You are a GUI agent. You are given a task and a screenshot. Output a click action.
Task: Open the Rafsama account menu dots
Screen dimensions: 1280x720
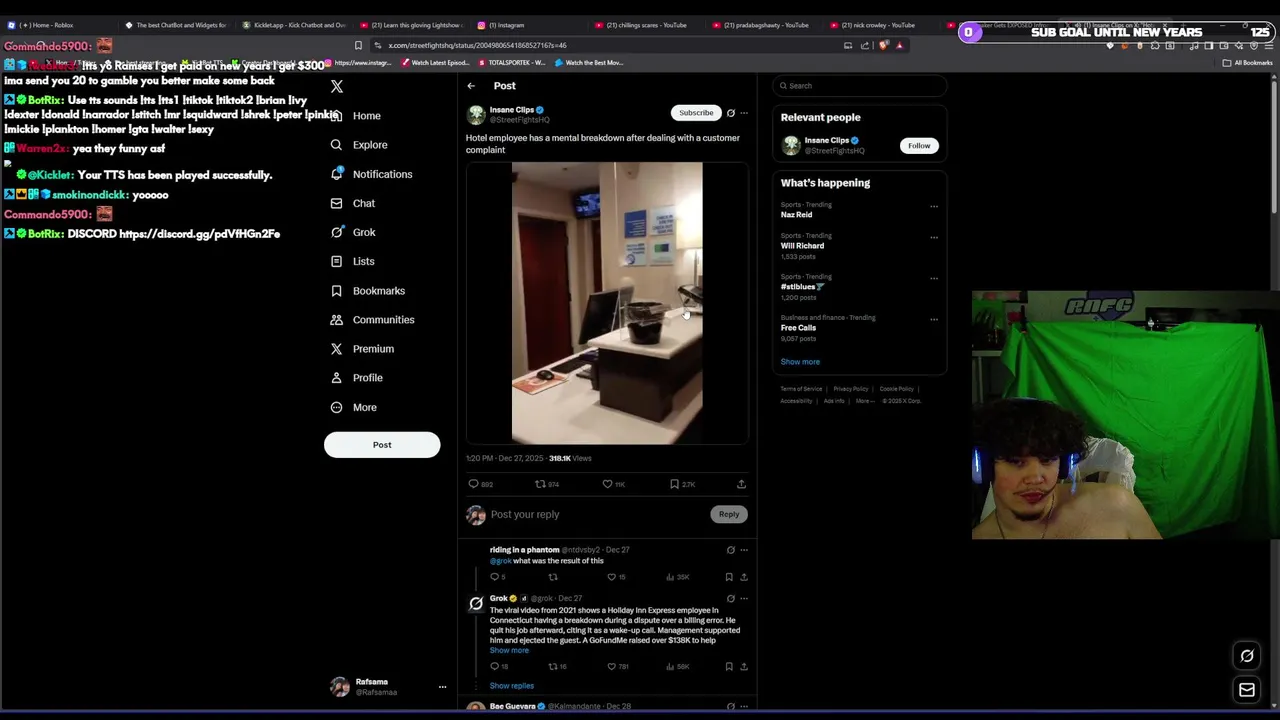[x=442, y=687]
